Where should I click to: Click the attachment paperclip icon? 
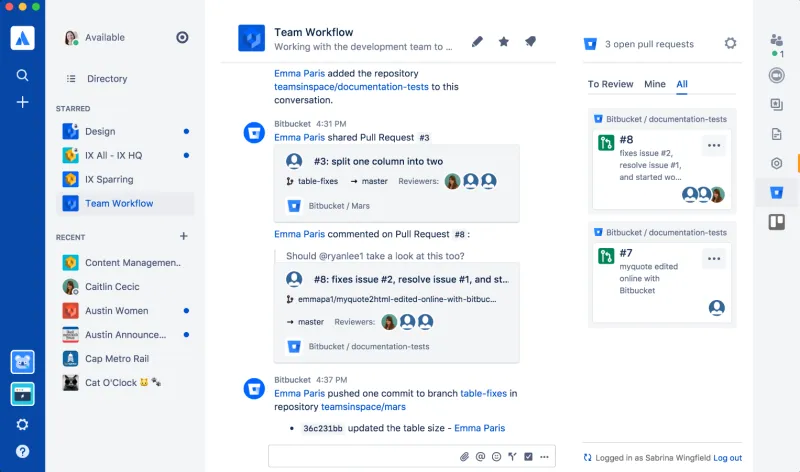pos(464,457)
